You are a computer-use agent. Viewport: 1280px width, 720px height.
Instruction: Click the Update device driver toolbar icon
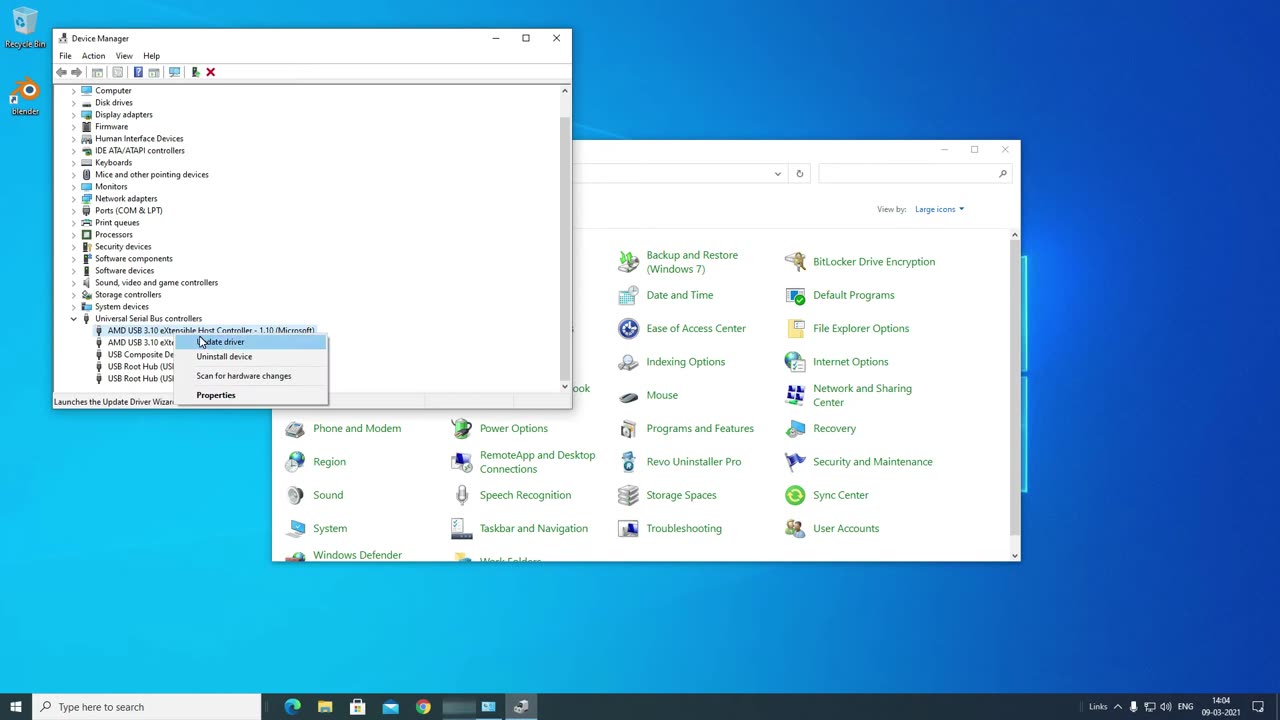tap(195, 72)
